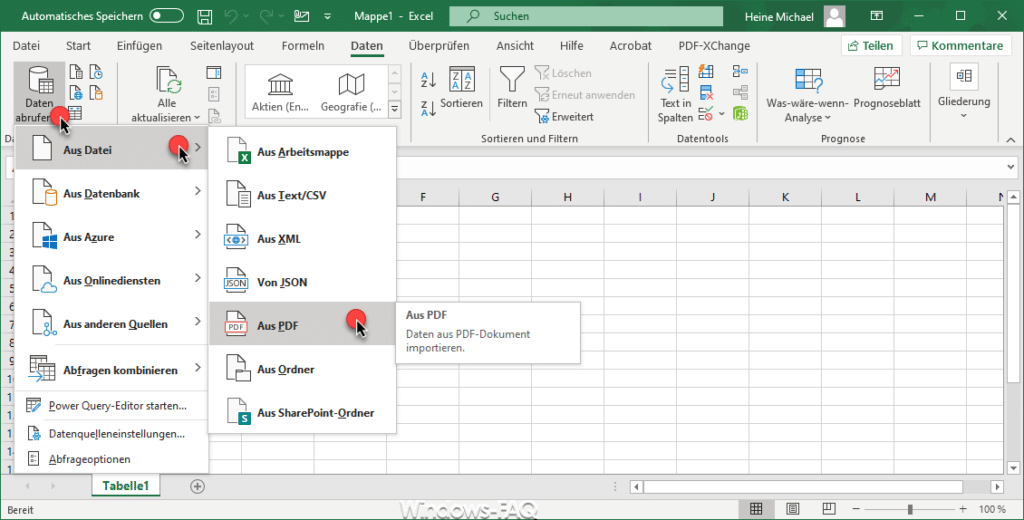Open the Einfügen ribbon tab
This screenshot has height=520, width=1024.
coord(139,46)
